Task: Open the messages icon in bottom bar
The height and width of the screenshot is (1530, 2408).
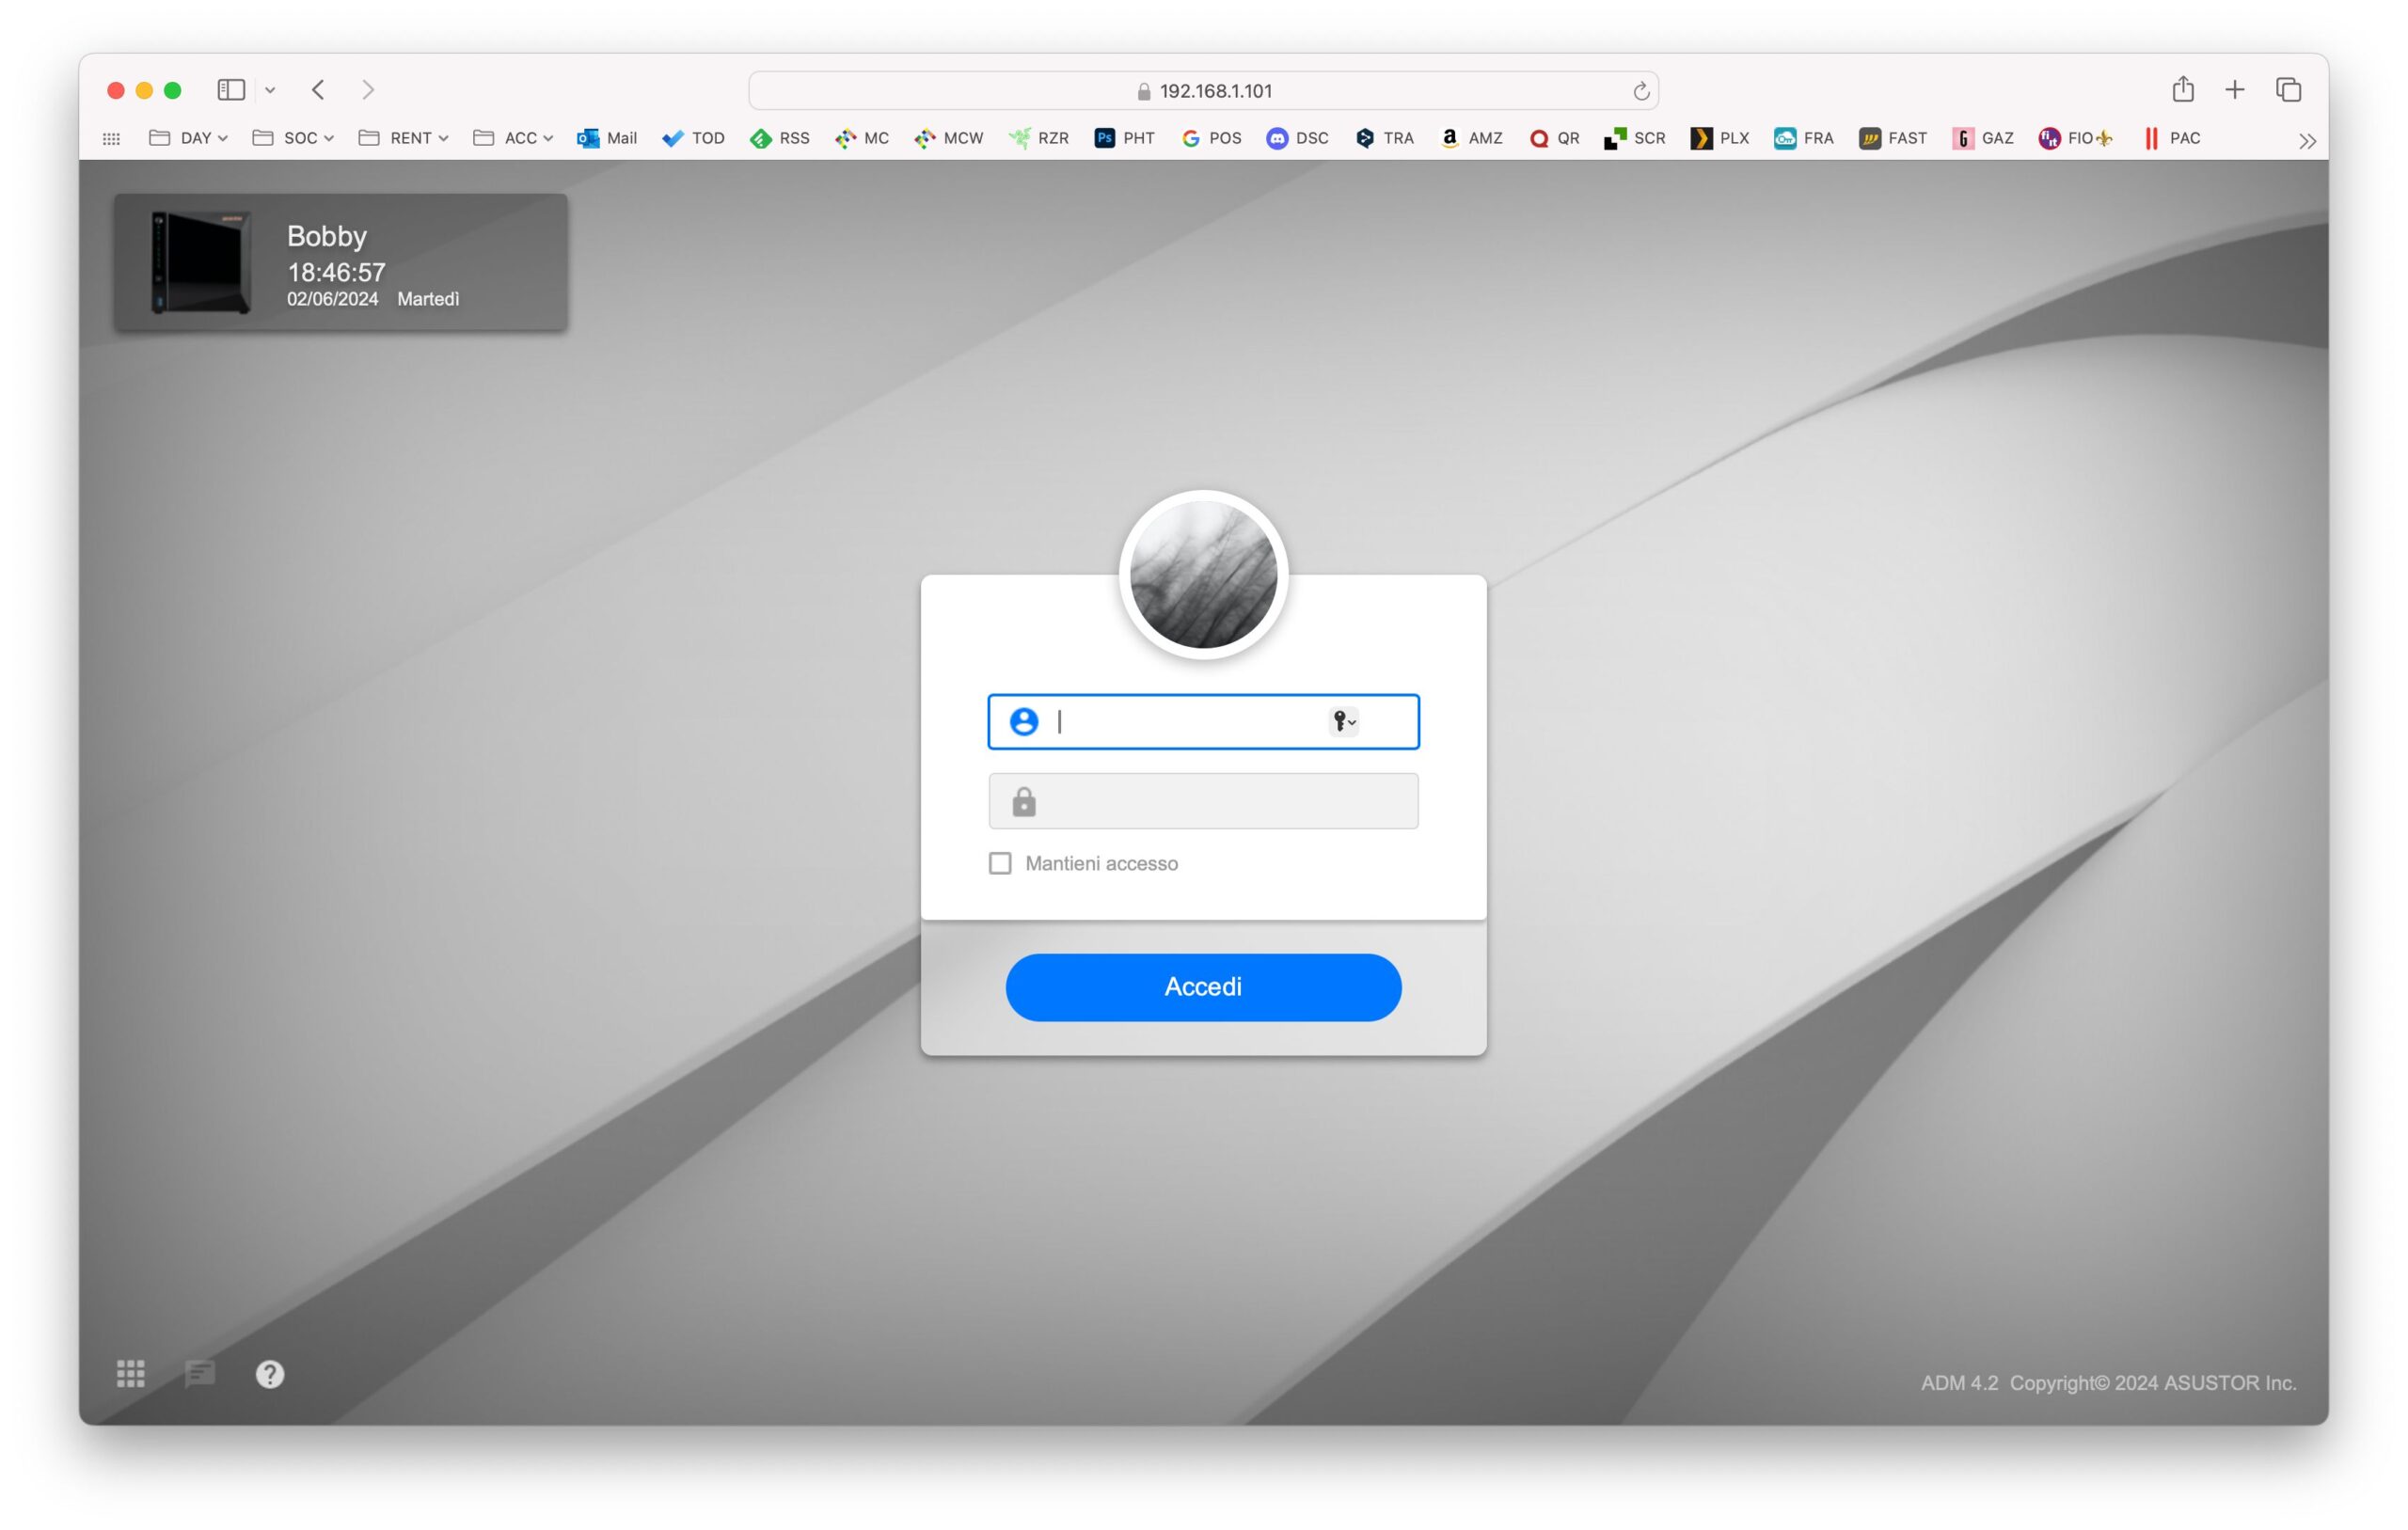Action: tap(200, 1373)
